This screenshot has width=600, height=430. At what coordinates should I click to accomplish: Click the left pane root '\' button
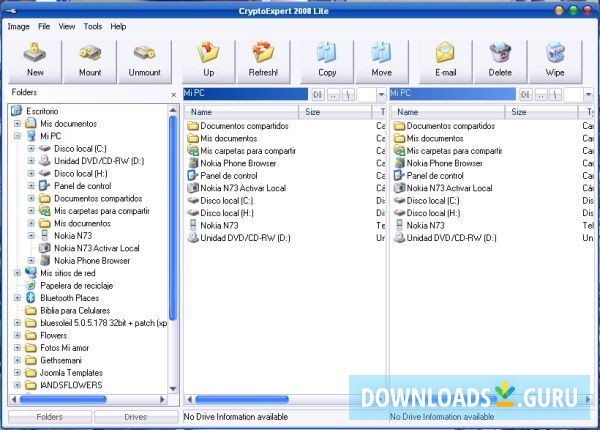[x=348, y=94]
